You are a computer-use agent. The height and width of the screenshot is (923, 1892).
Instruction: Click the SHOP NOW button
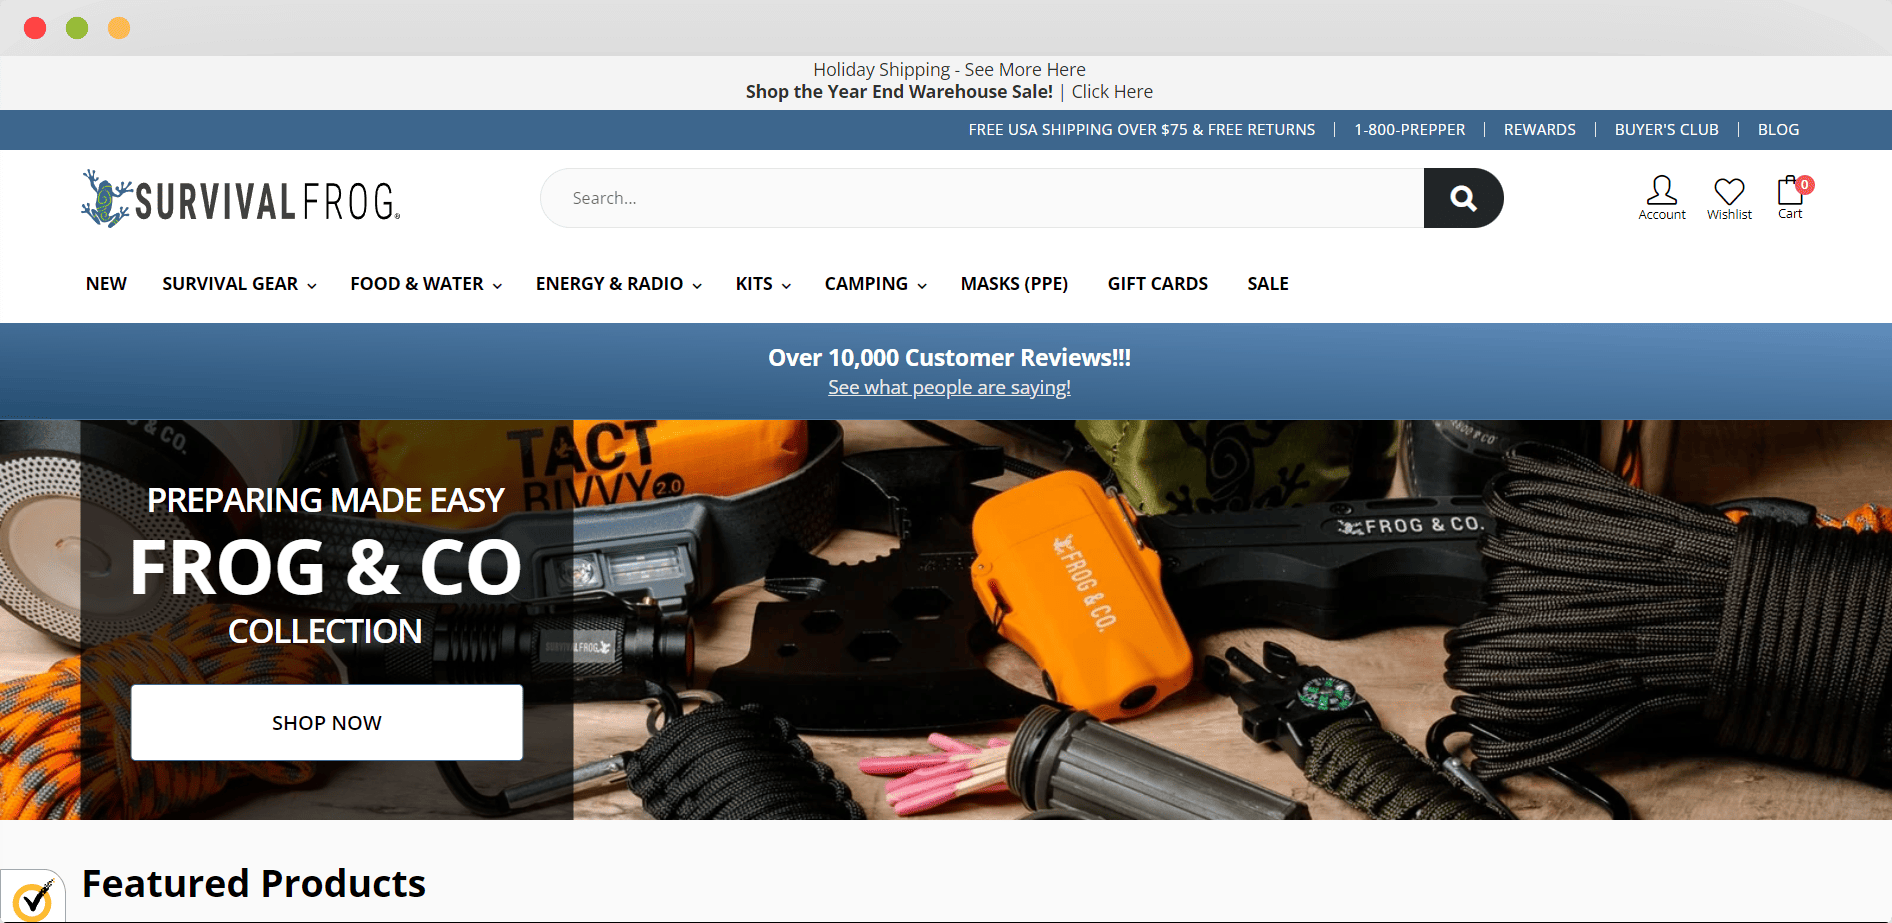coord(327,722)
